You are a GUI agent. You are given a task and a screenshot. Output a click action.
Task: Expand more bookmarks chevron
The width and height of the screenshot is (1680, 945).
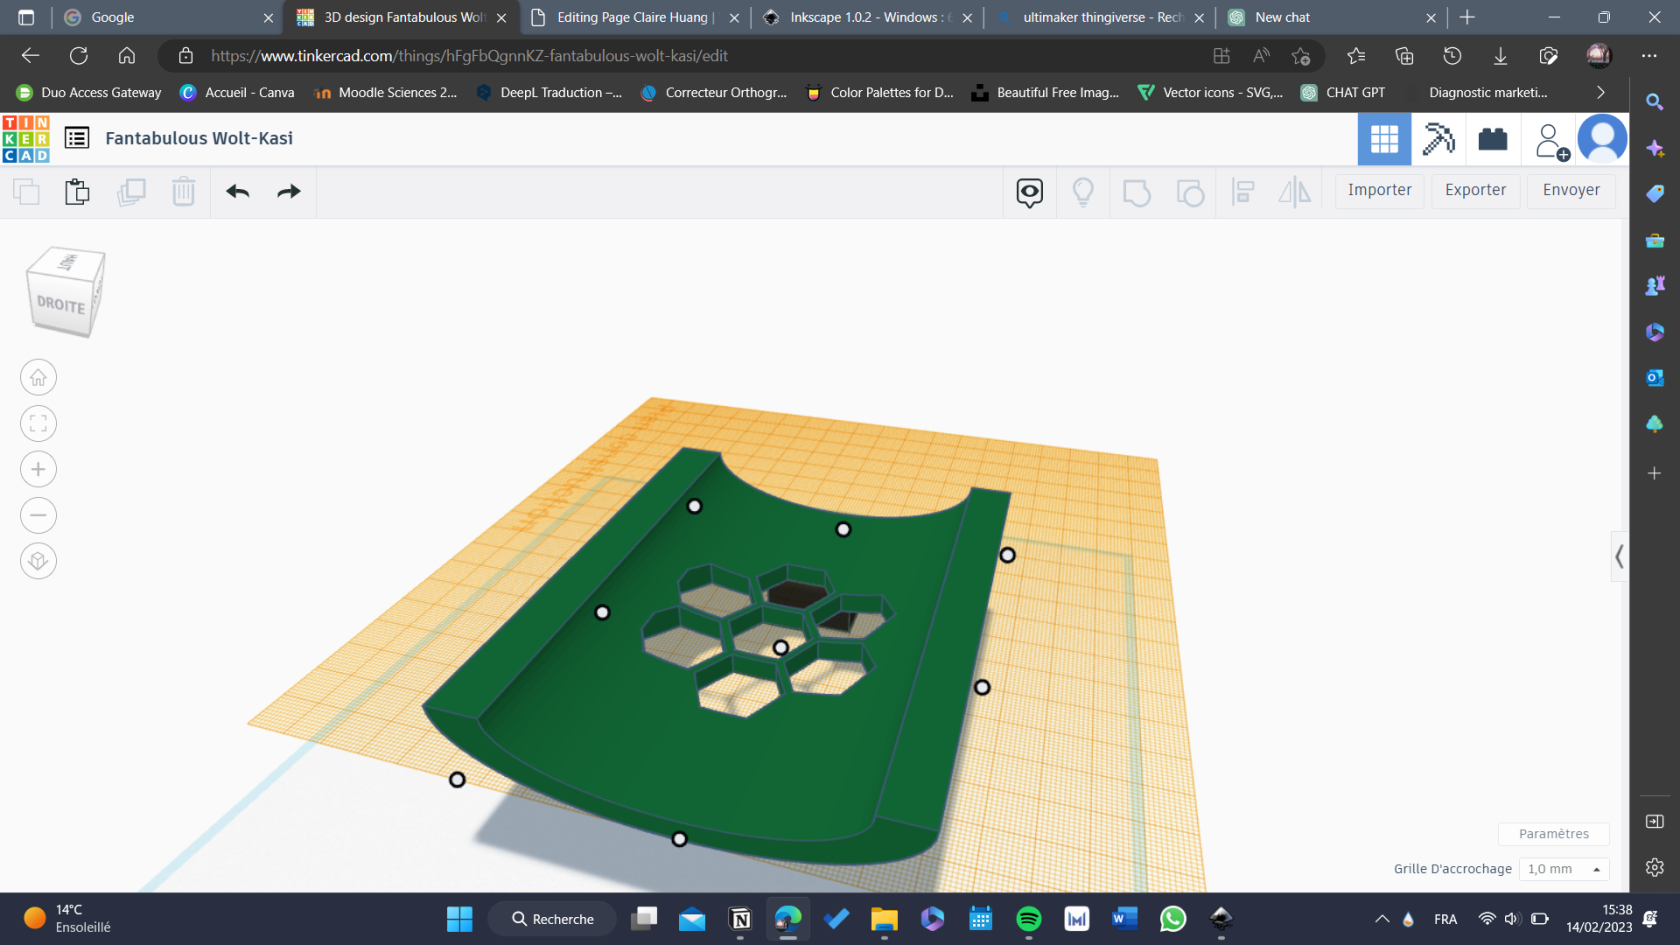[x=1600, y=92]
